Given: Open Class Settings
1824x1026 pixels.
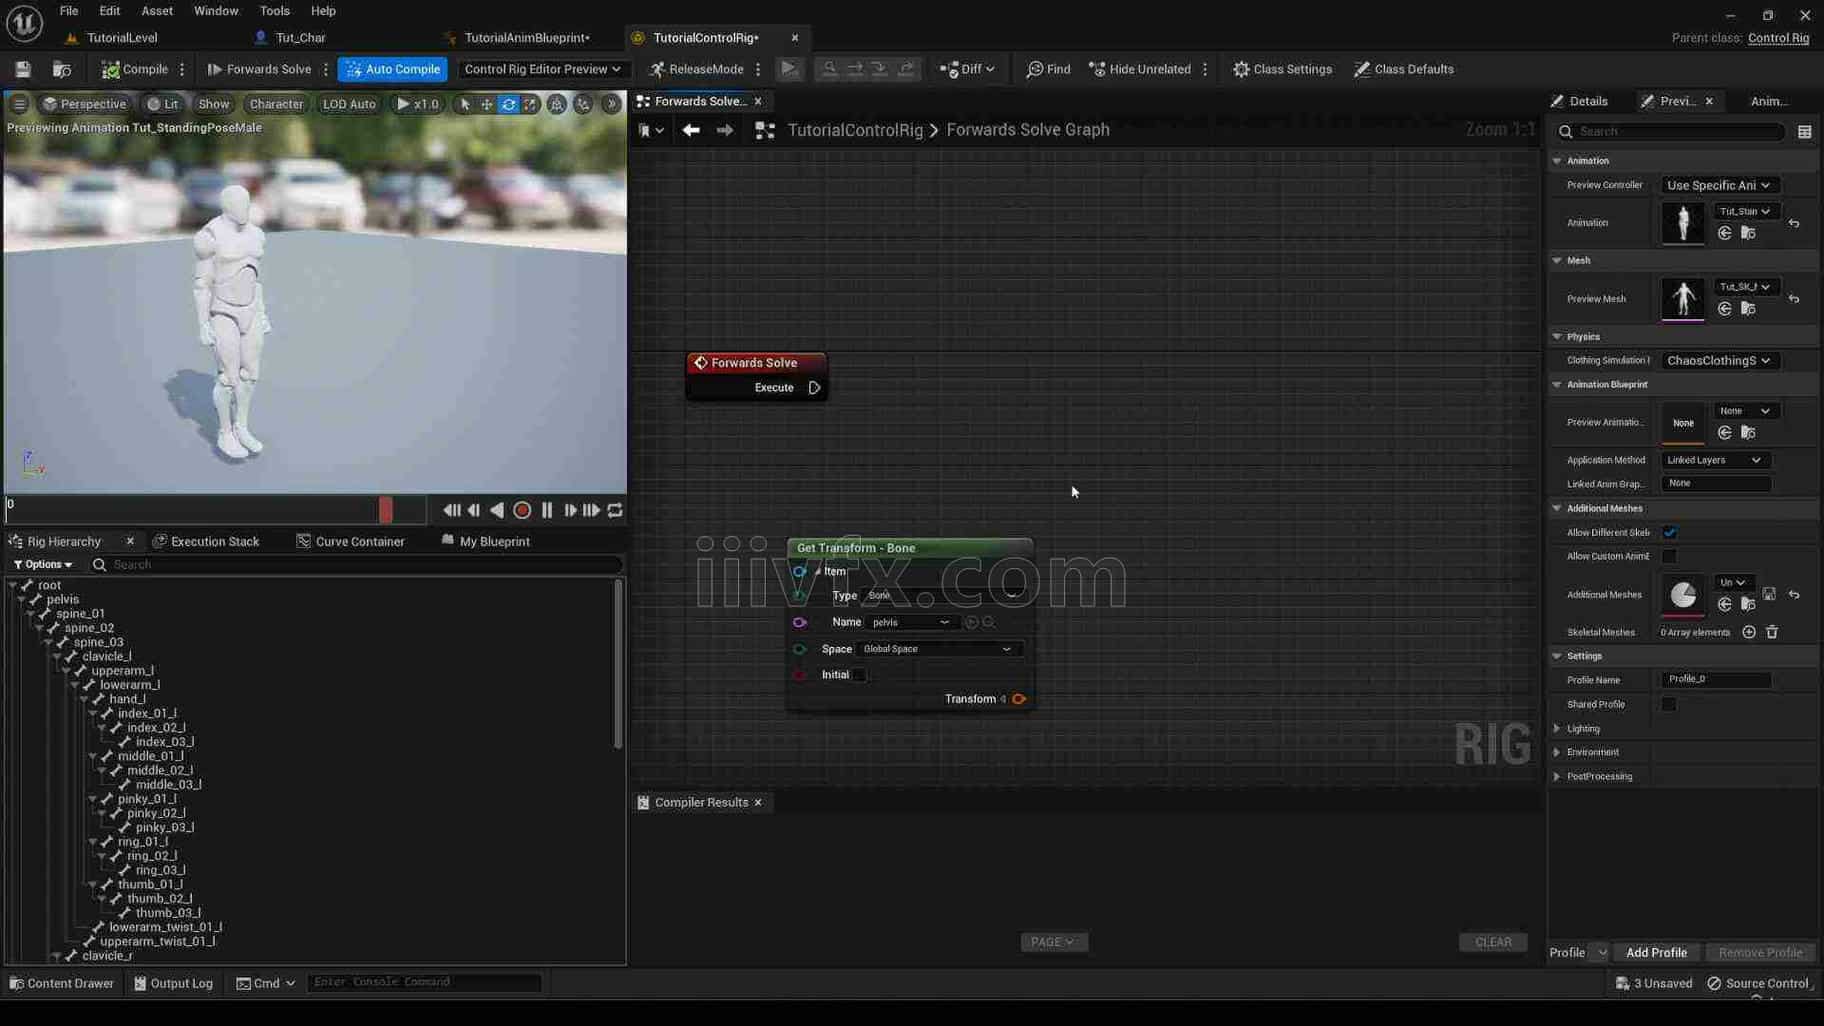Looking at the screenshot, I should pos(1282,69).
